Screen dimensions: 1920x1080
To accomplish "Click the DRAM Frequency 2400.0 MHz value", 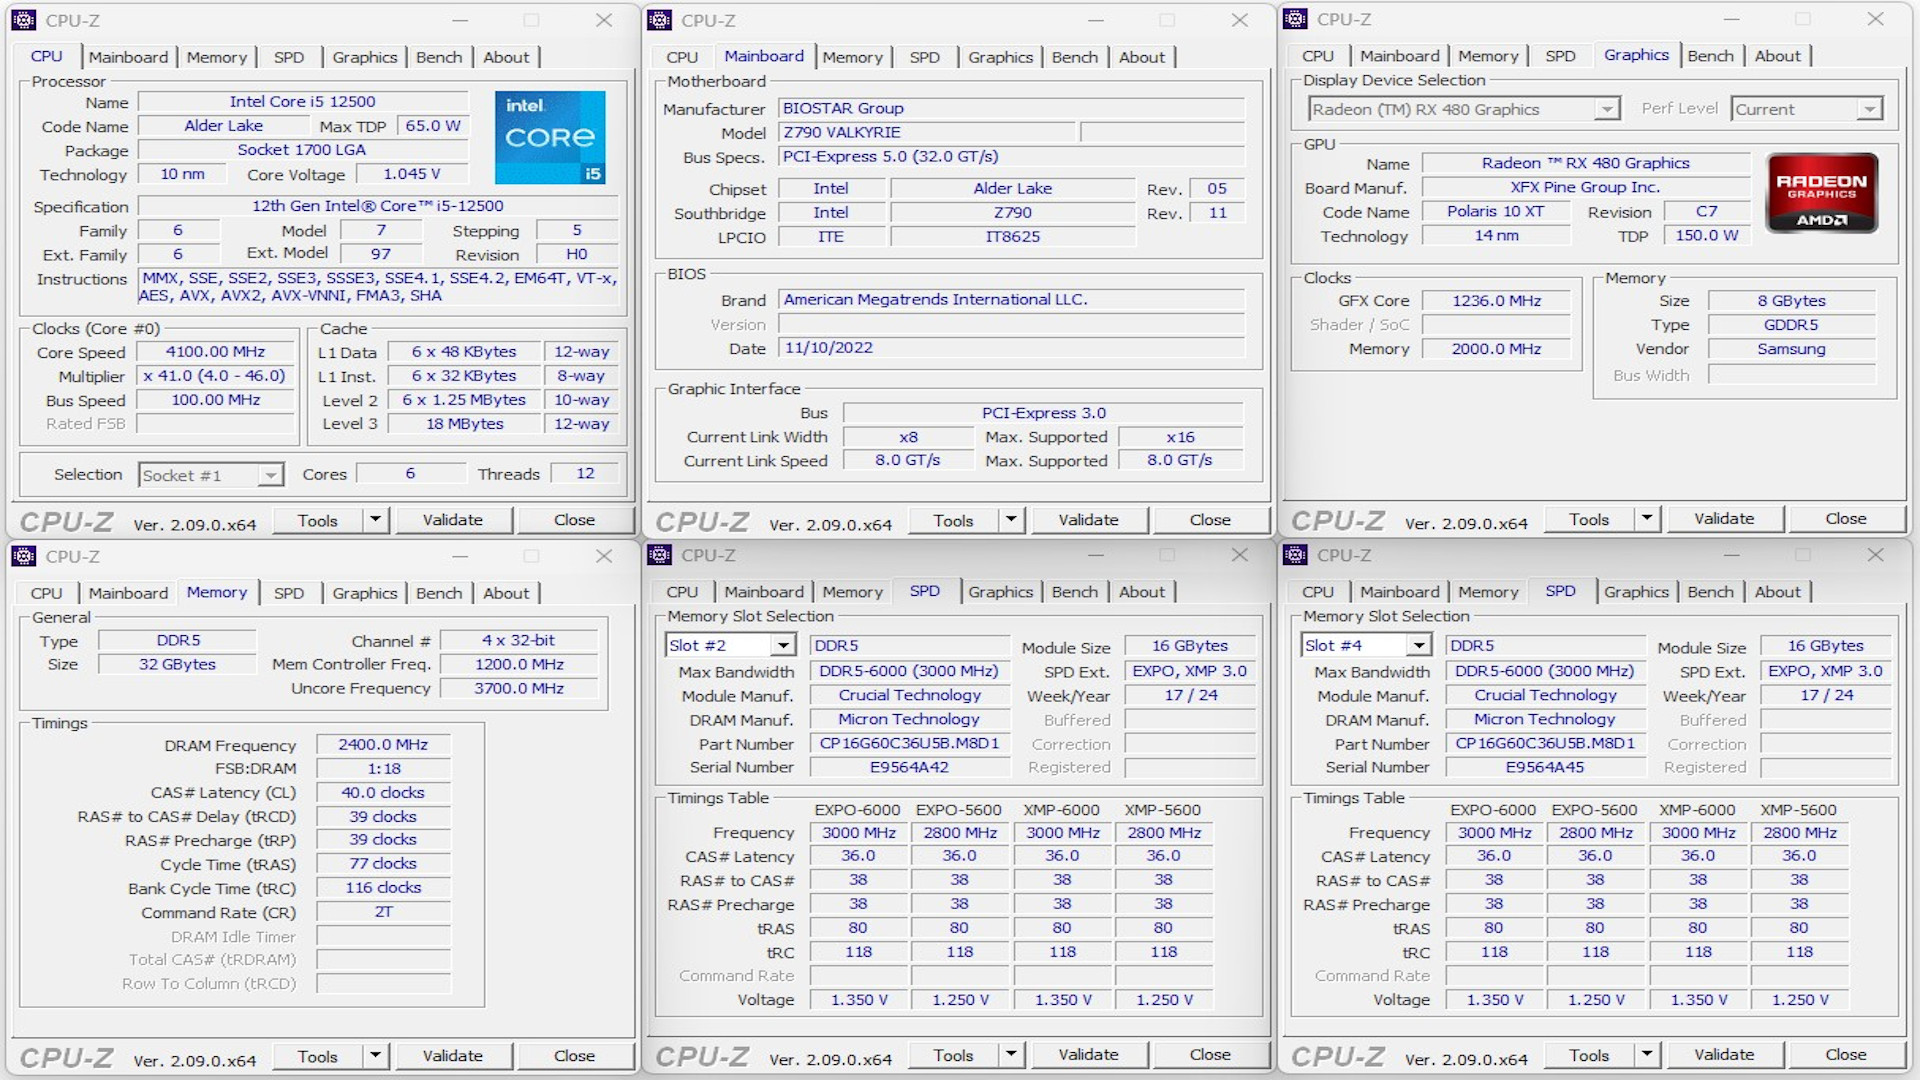I will (383, 745).
